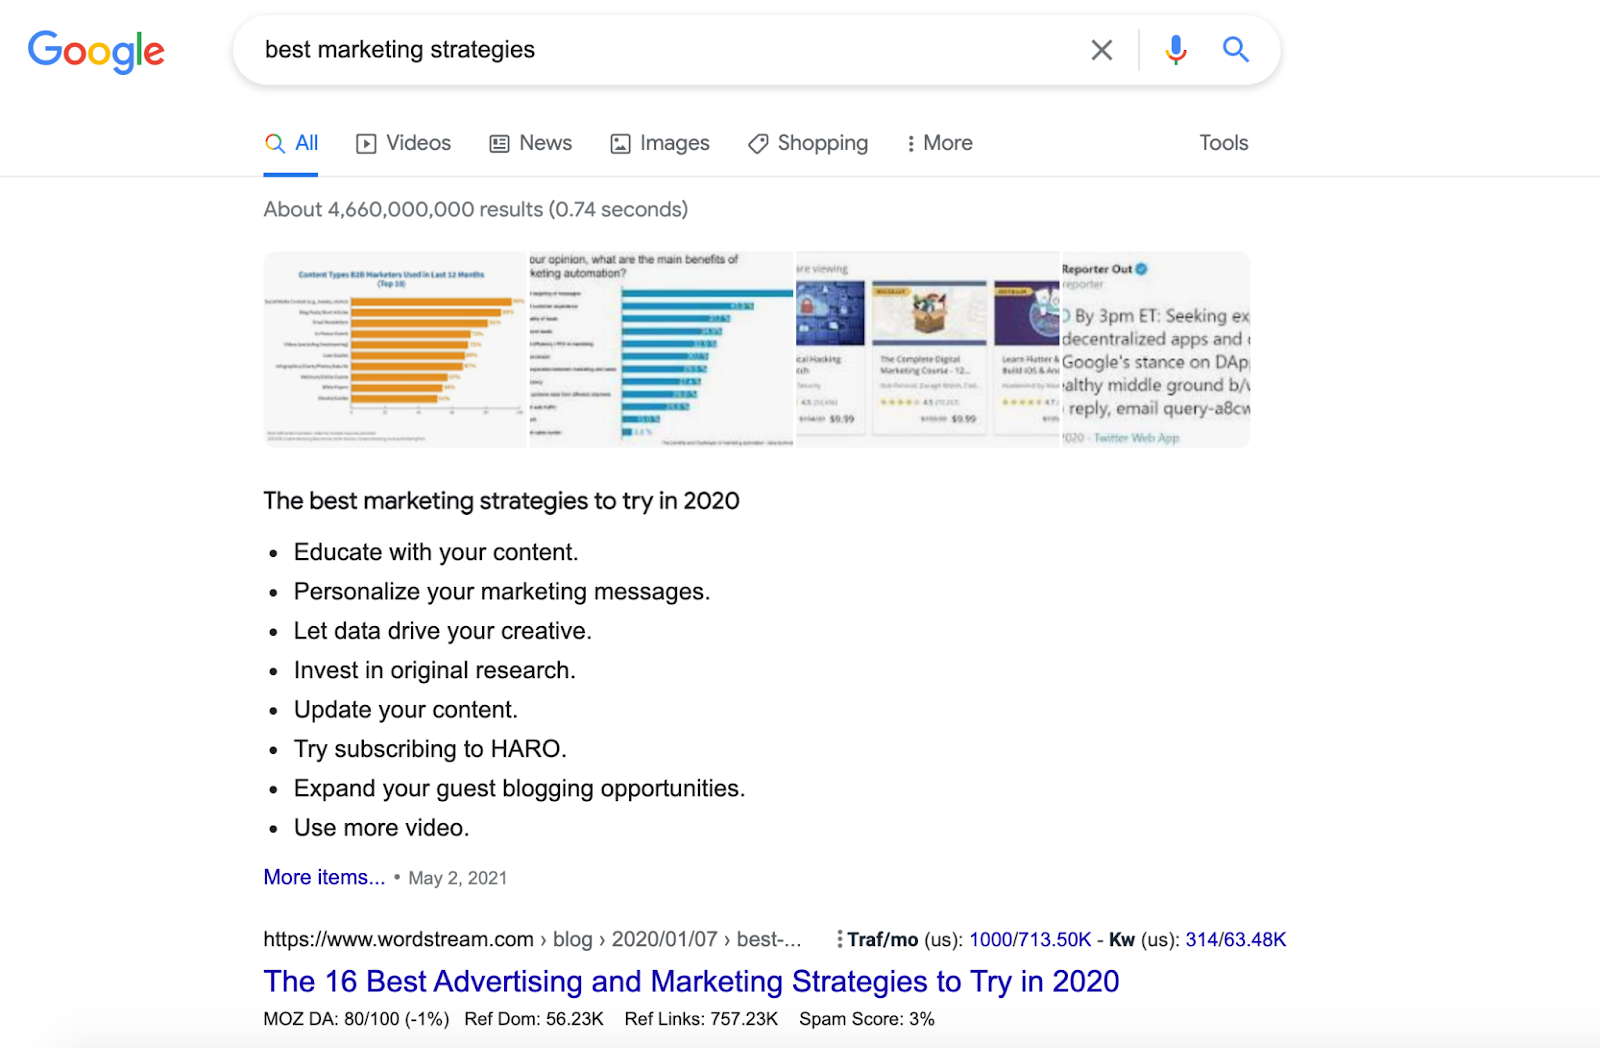
Task: Open the Tools options
Action: click(x=1222, y=143)
